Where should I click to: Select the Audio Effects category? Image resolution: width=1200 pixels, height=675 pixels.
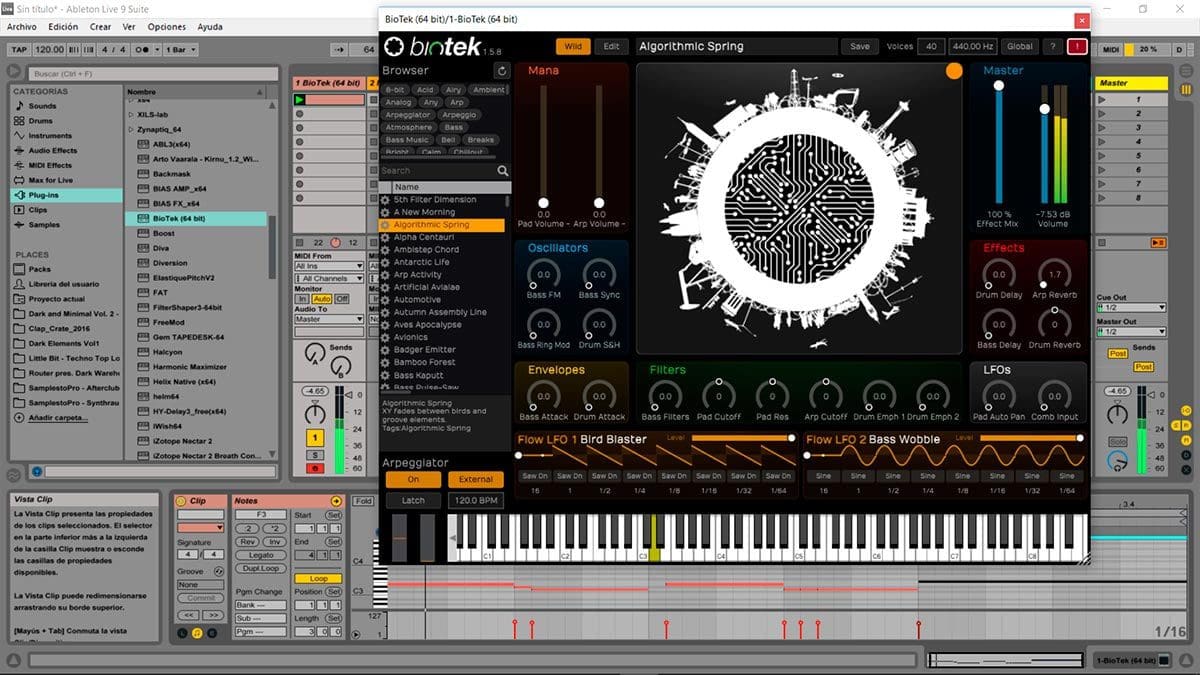pyautogui.click(x=52, y=151)
